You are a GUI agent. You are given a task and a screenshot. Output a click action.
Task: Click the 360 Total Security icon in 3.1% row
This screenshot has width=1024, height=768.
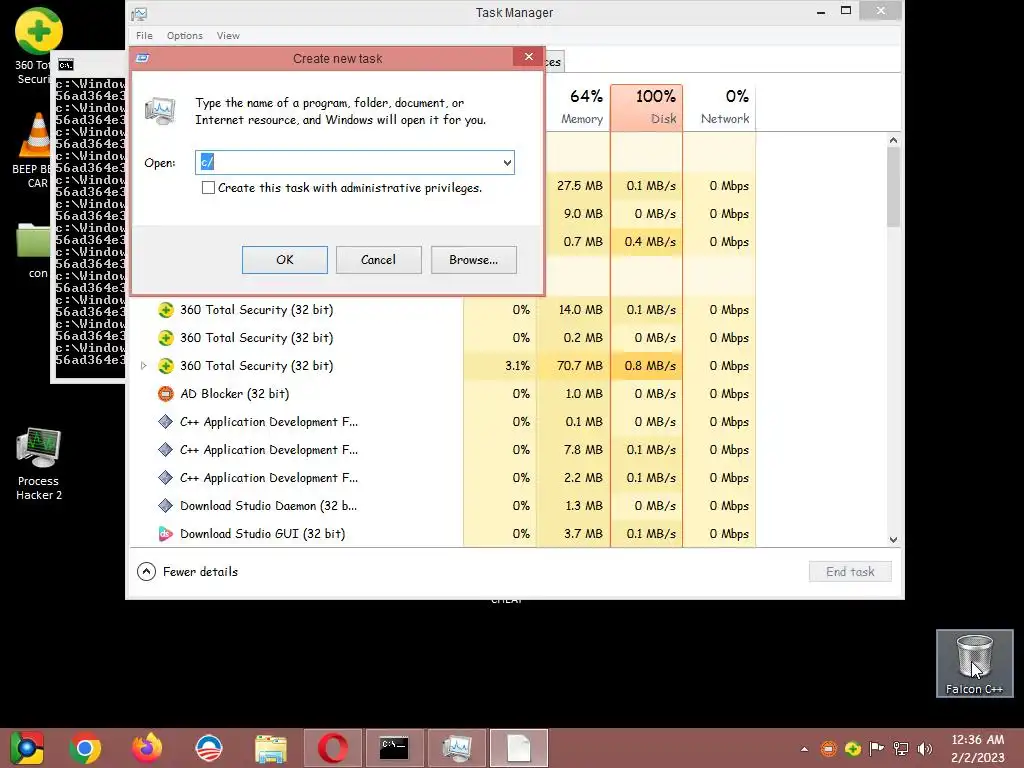tap(166, 366)
